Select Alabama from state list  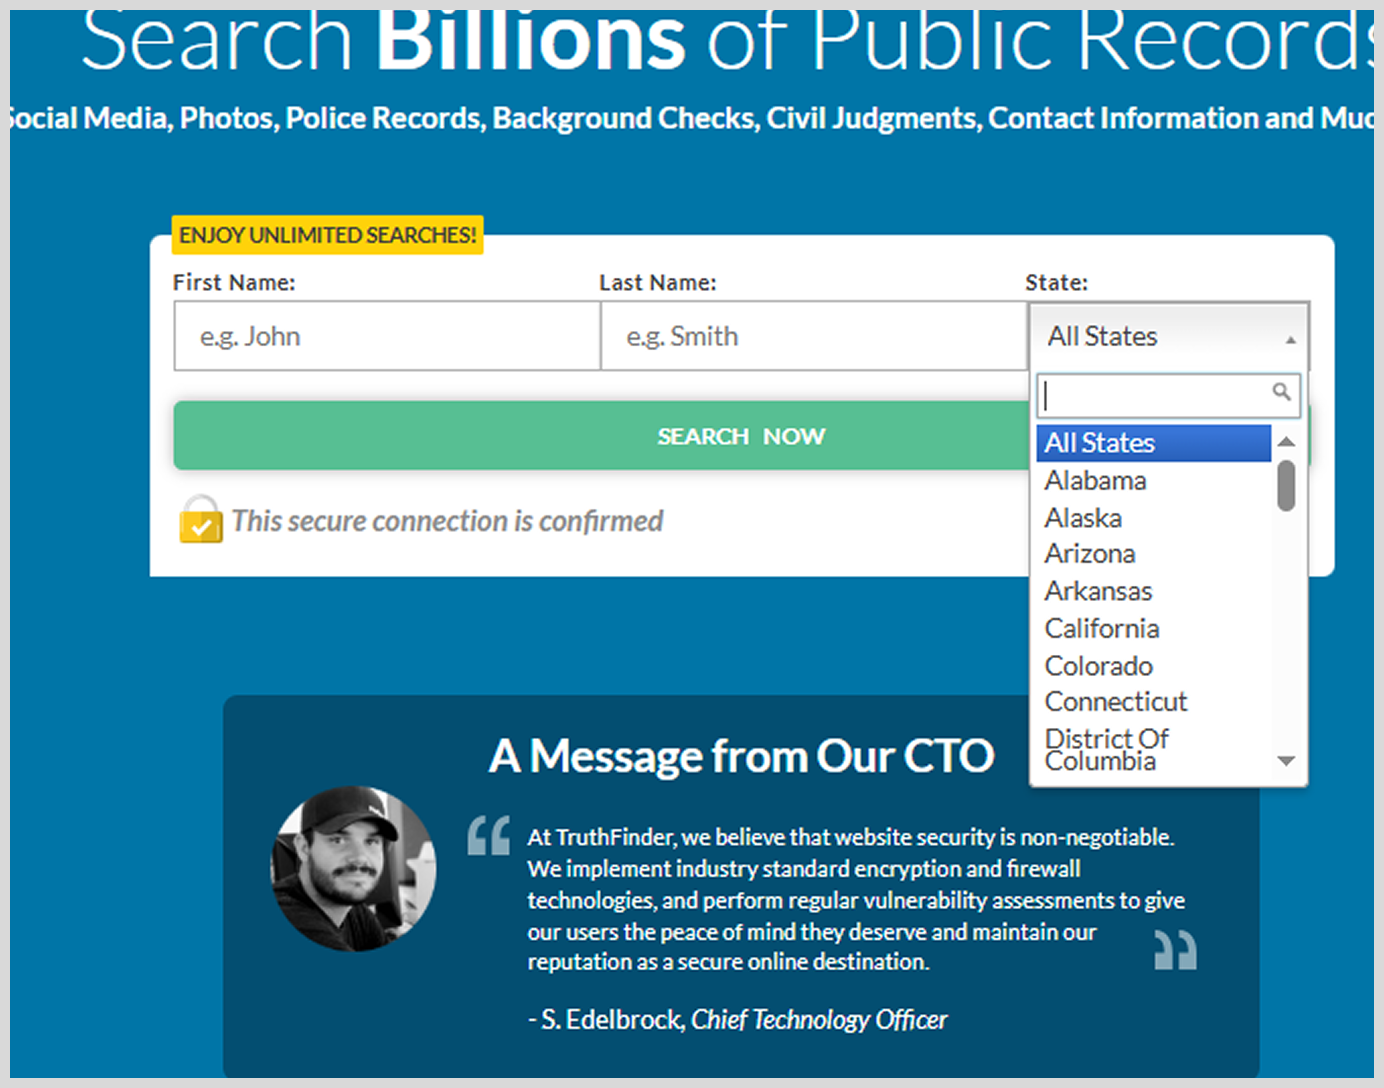point(1153,481)
